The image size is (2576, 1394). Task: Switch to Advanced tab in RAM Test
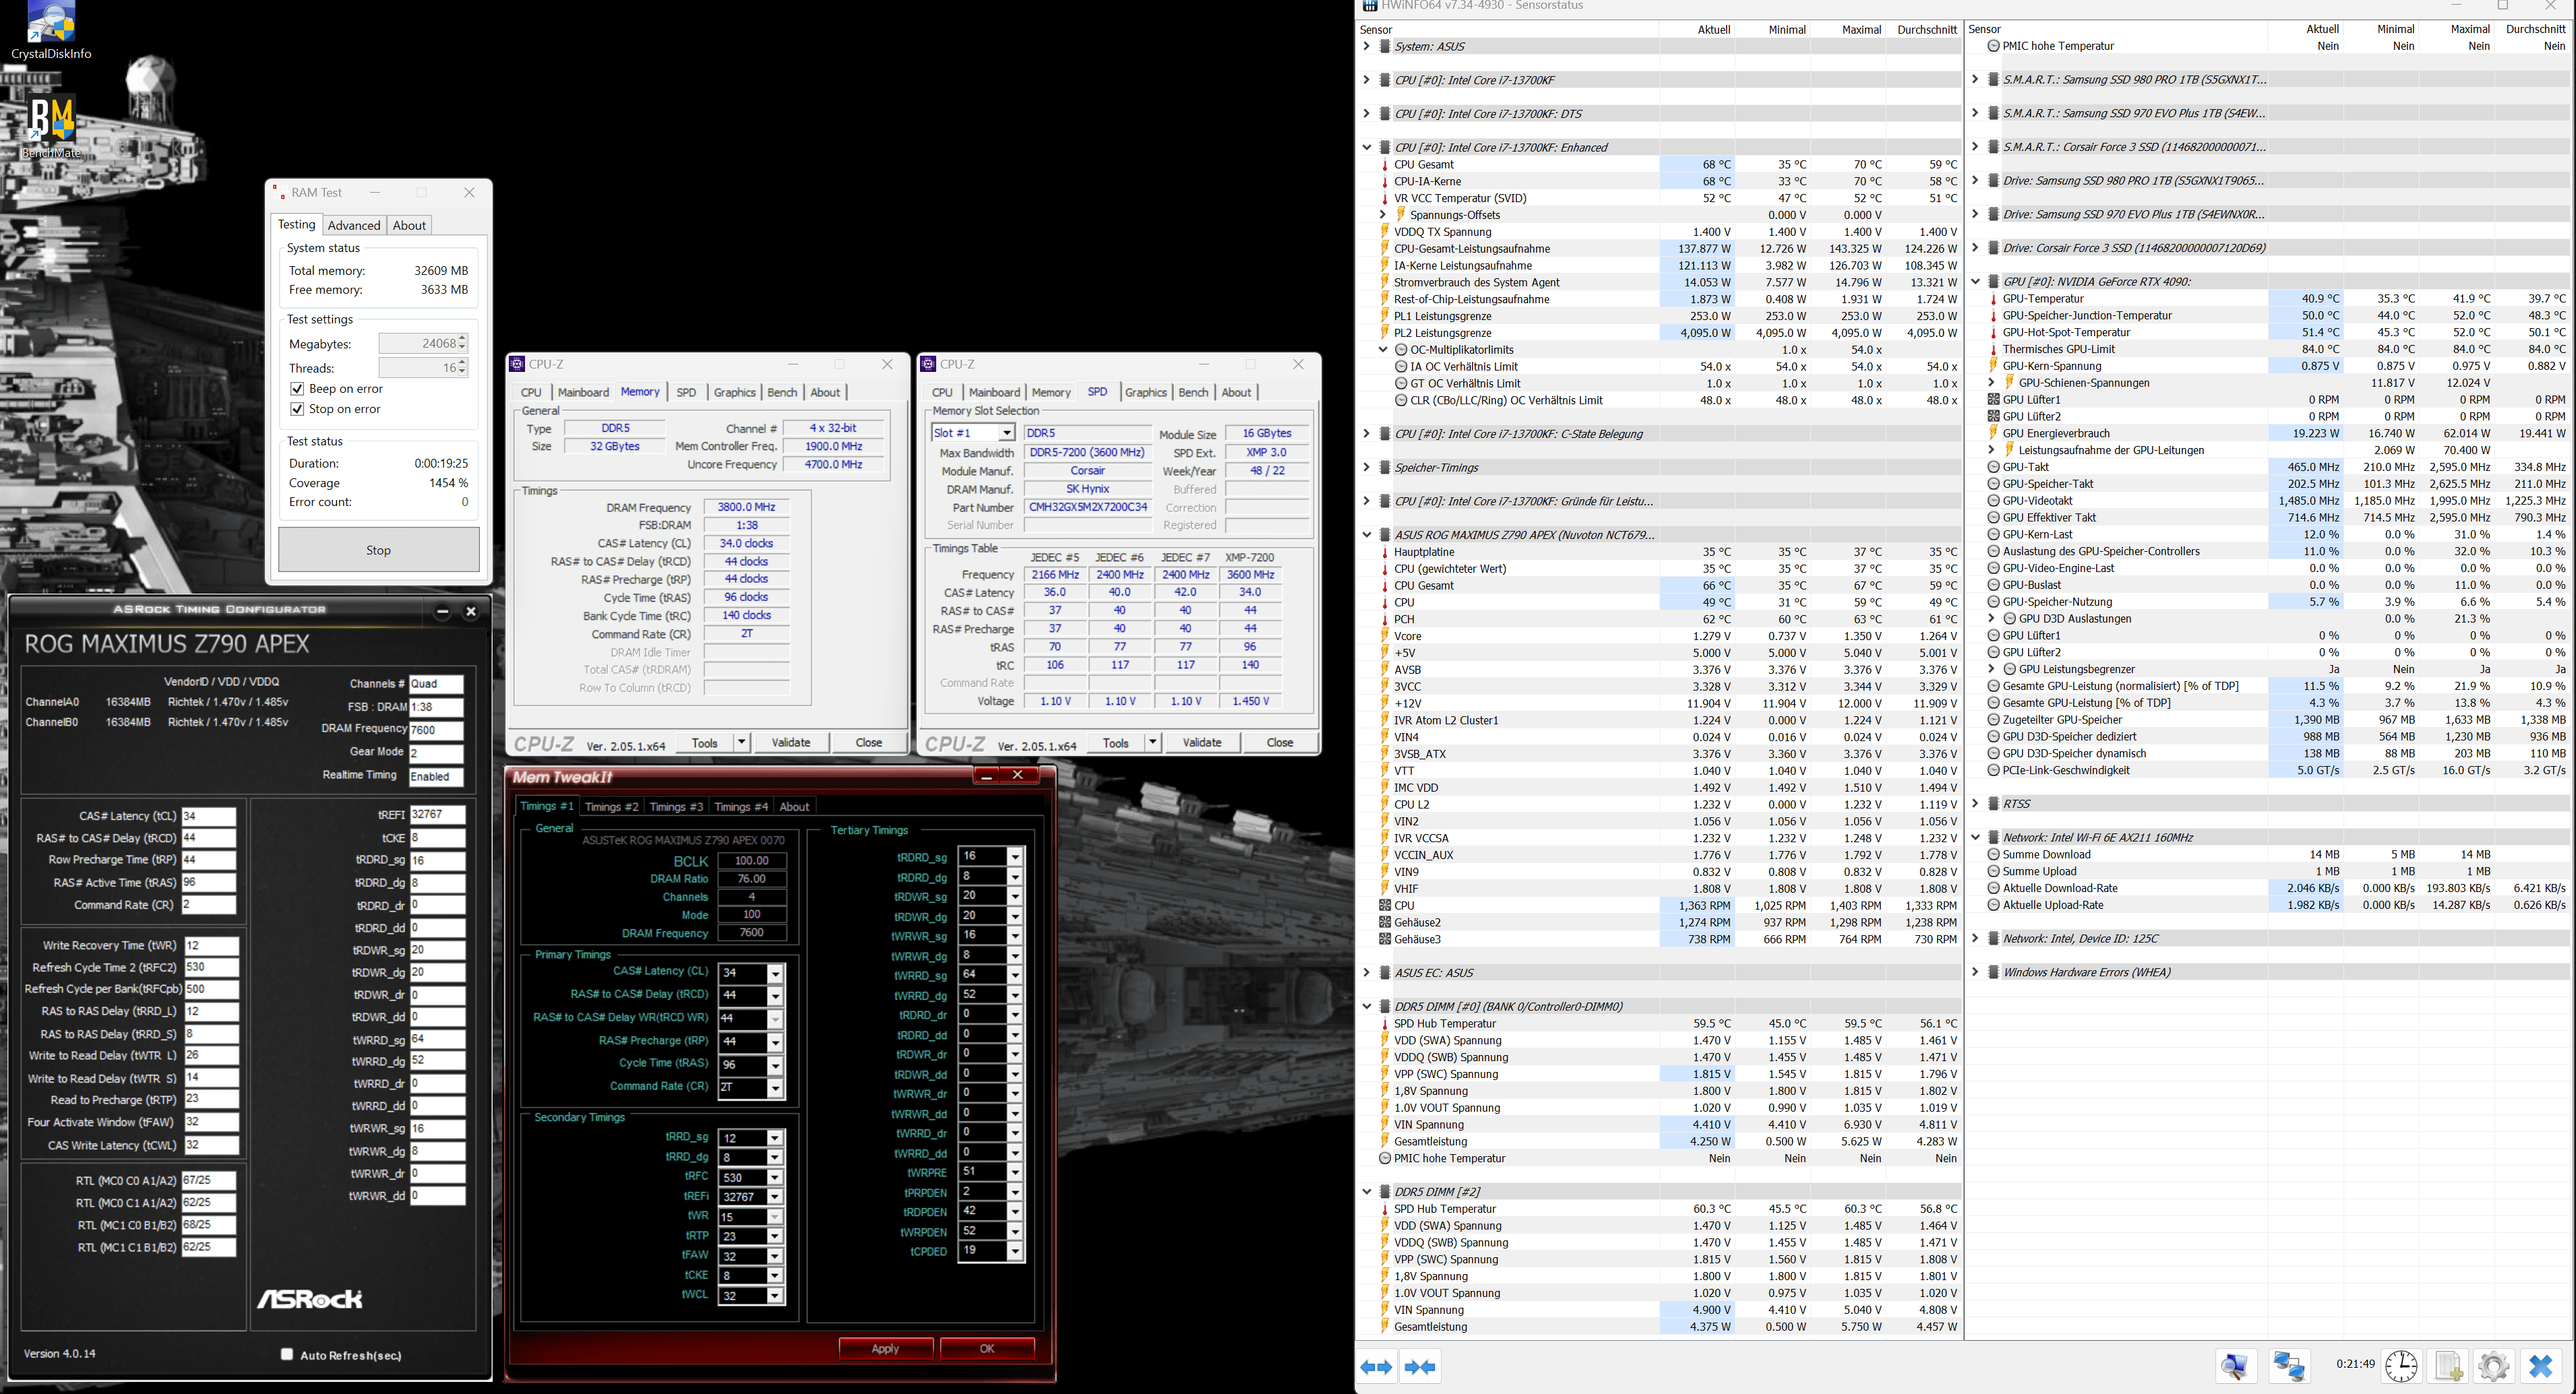click(x=354, y=225)
